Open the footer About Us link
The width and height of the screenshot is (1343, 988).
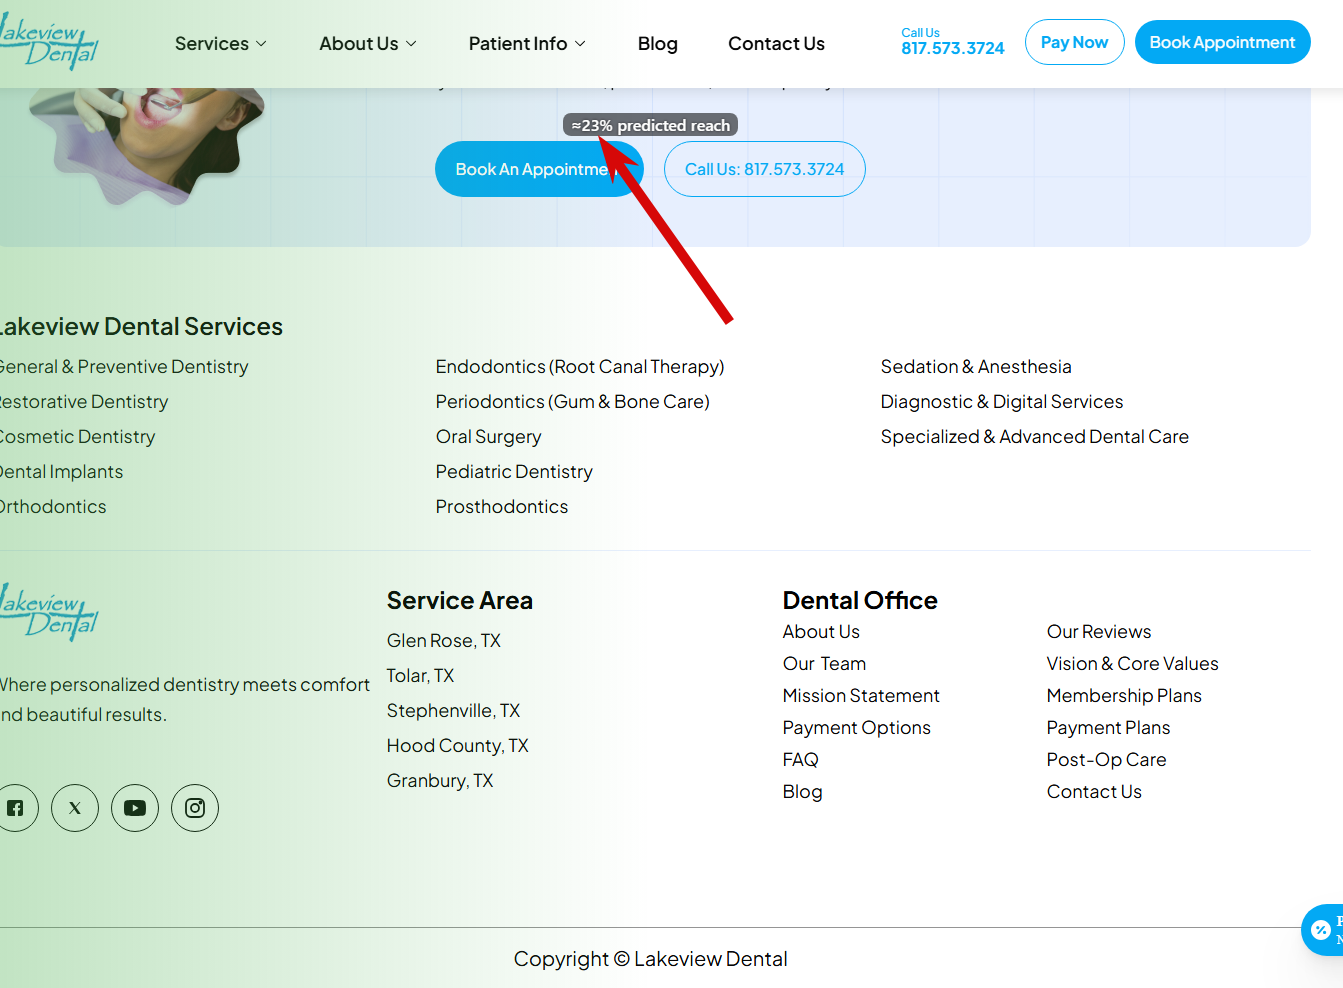(821, 632)
